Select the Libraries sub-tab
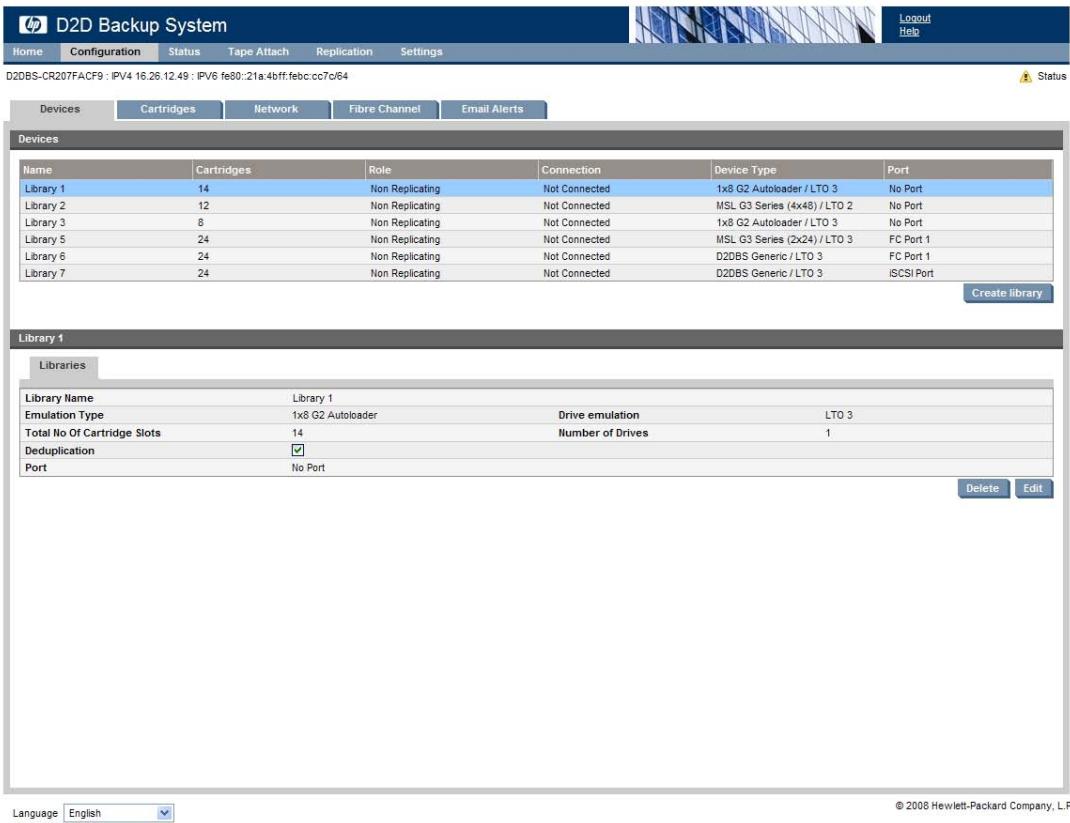The width and height of the screenshot is (1070, 823). (63, 366)
